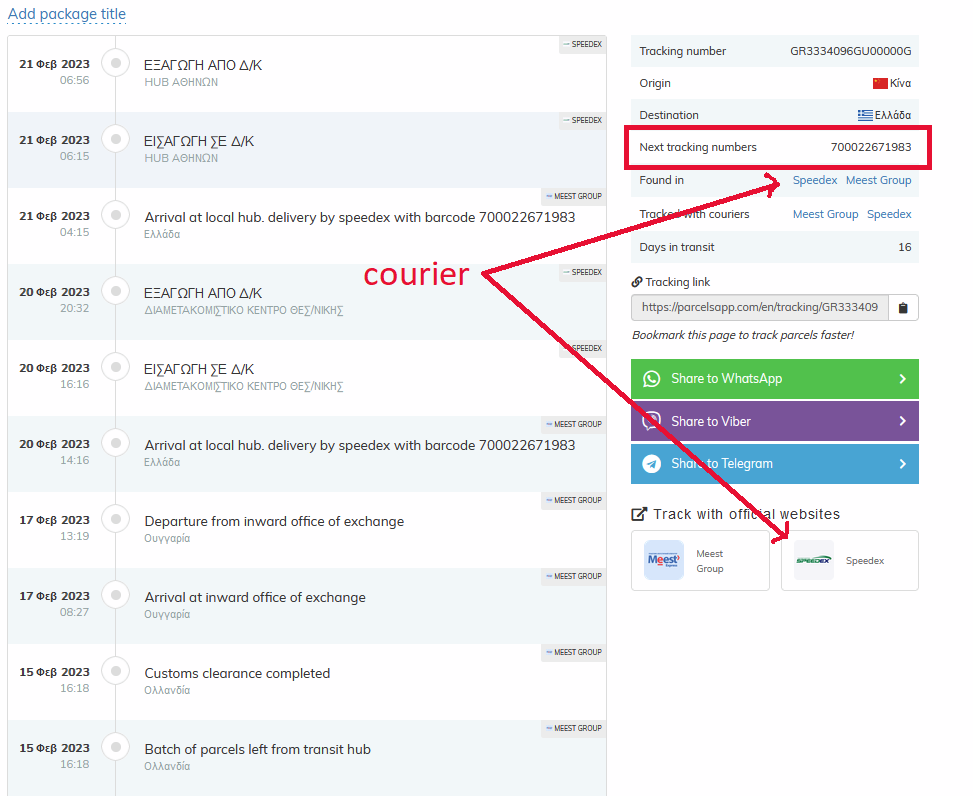This screenshot has height=796, width=973.
Task: Click MEEST GROUP tag on Customs clearance completed event
Action: pos(573,653)
